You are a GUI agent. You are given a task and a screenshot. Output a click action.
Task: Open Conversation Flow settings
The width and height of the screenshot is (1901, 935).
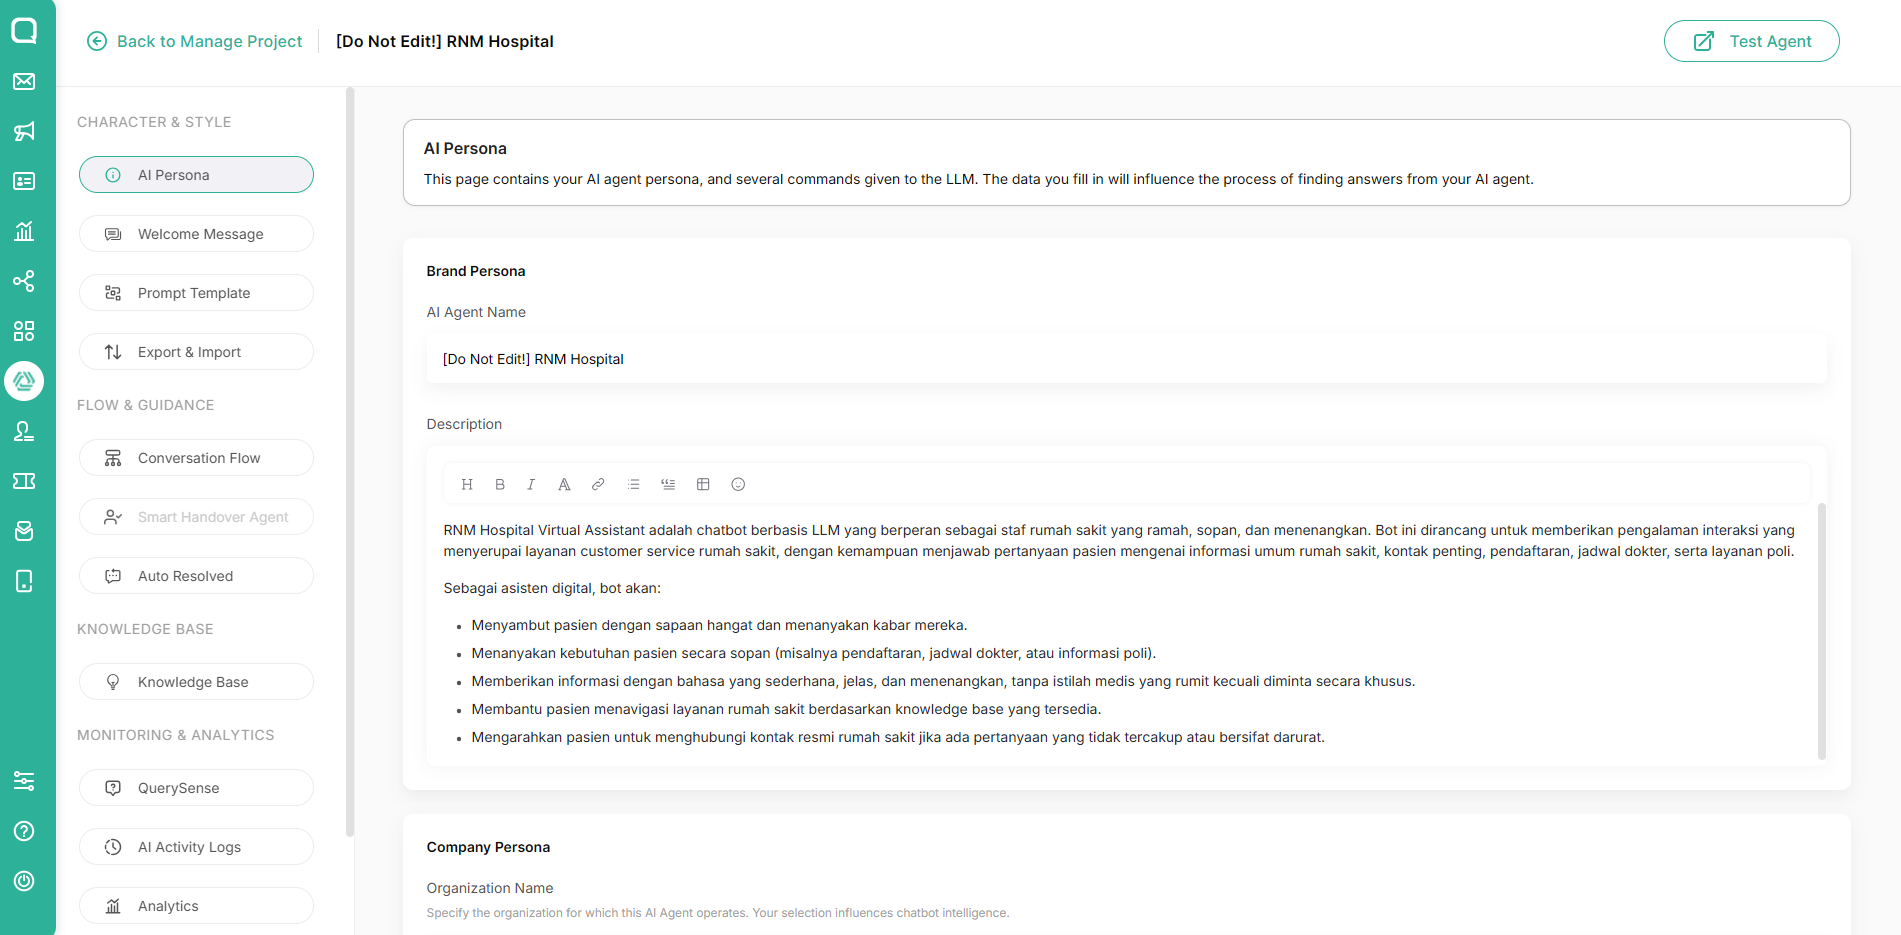(x=196, y=458)
